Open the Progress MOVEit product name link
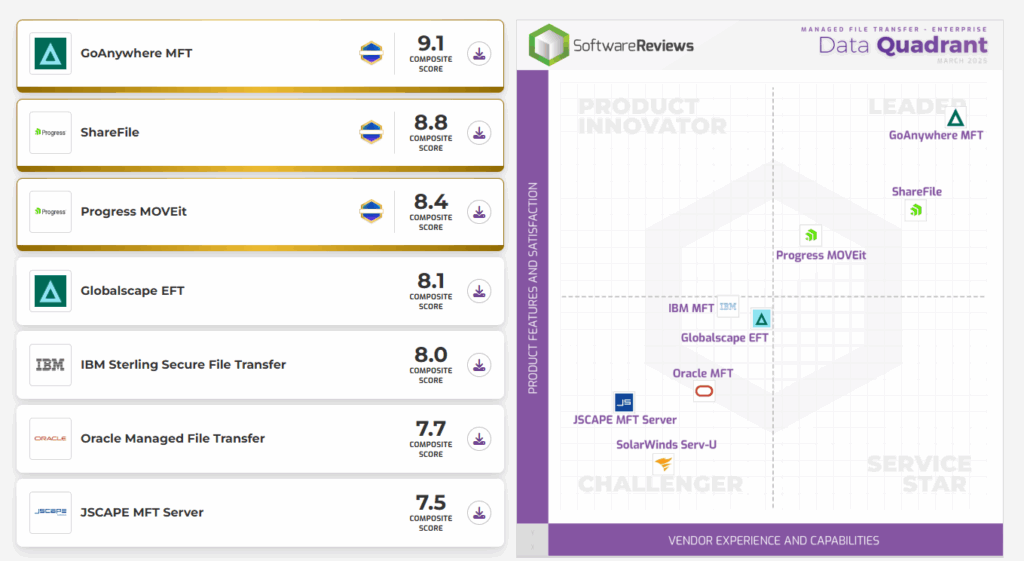 pos(133,212)
